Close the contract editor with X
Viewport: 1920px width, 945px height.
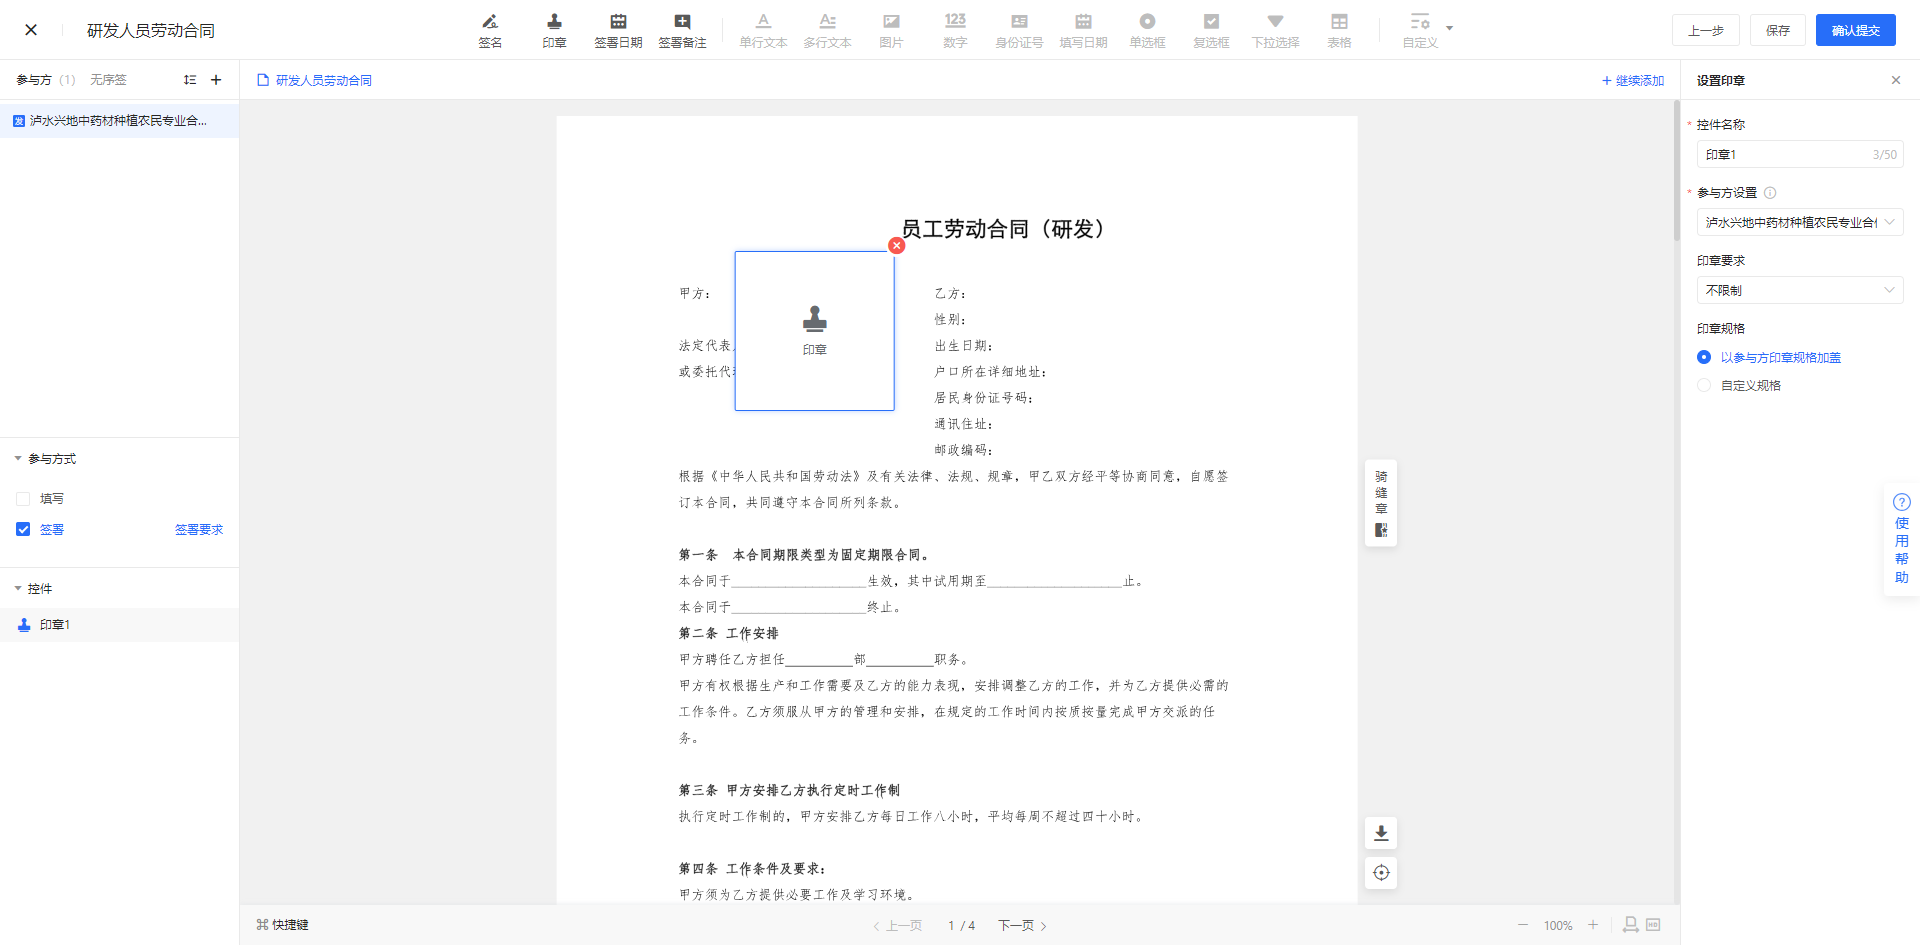tap(31, 30)
